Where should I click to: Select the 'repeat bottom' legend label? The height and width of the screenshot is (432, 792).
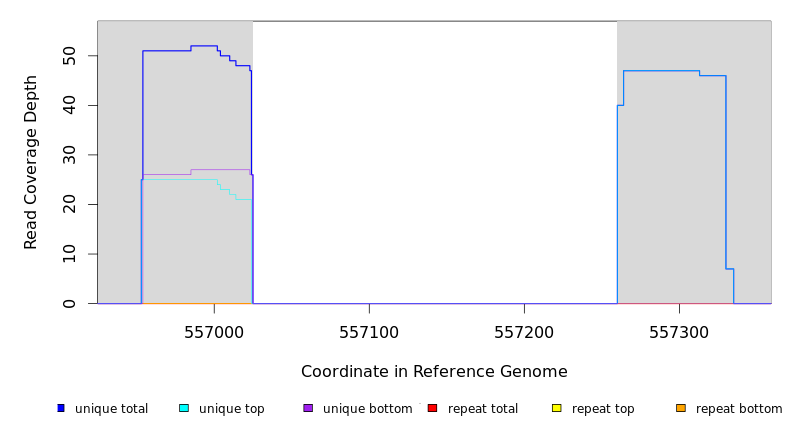(739, 409)
